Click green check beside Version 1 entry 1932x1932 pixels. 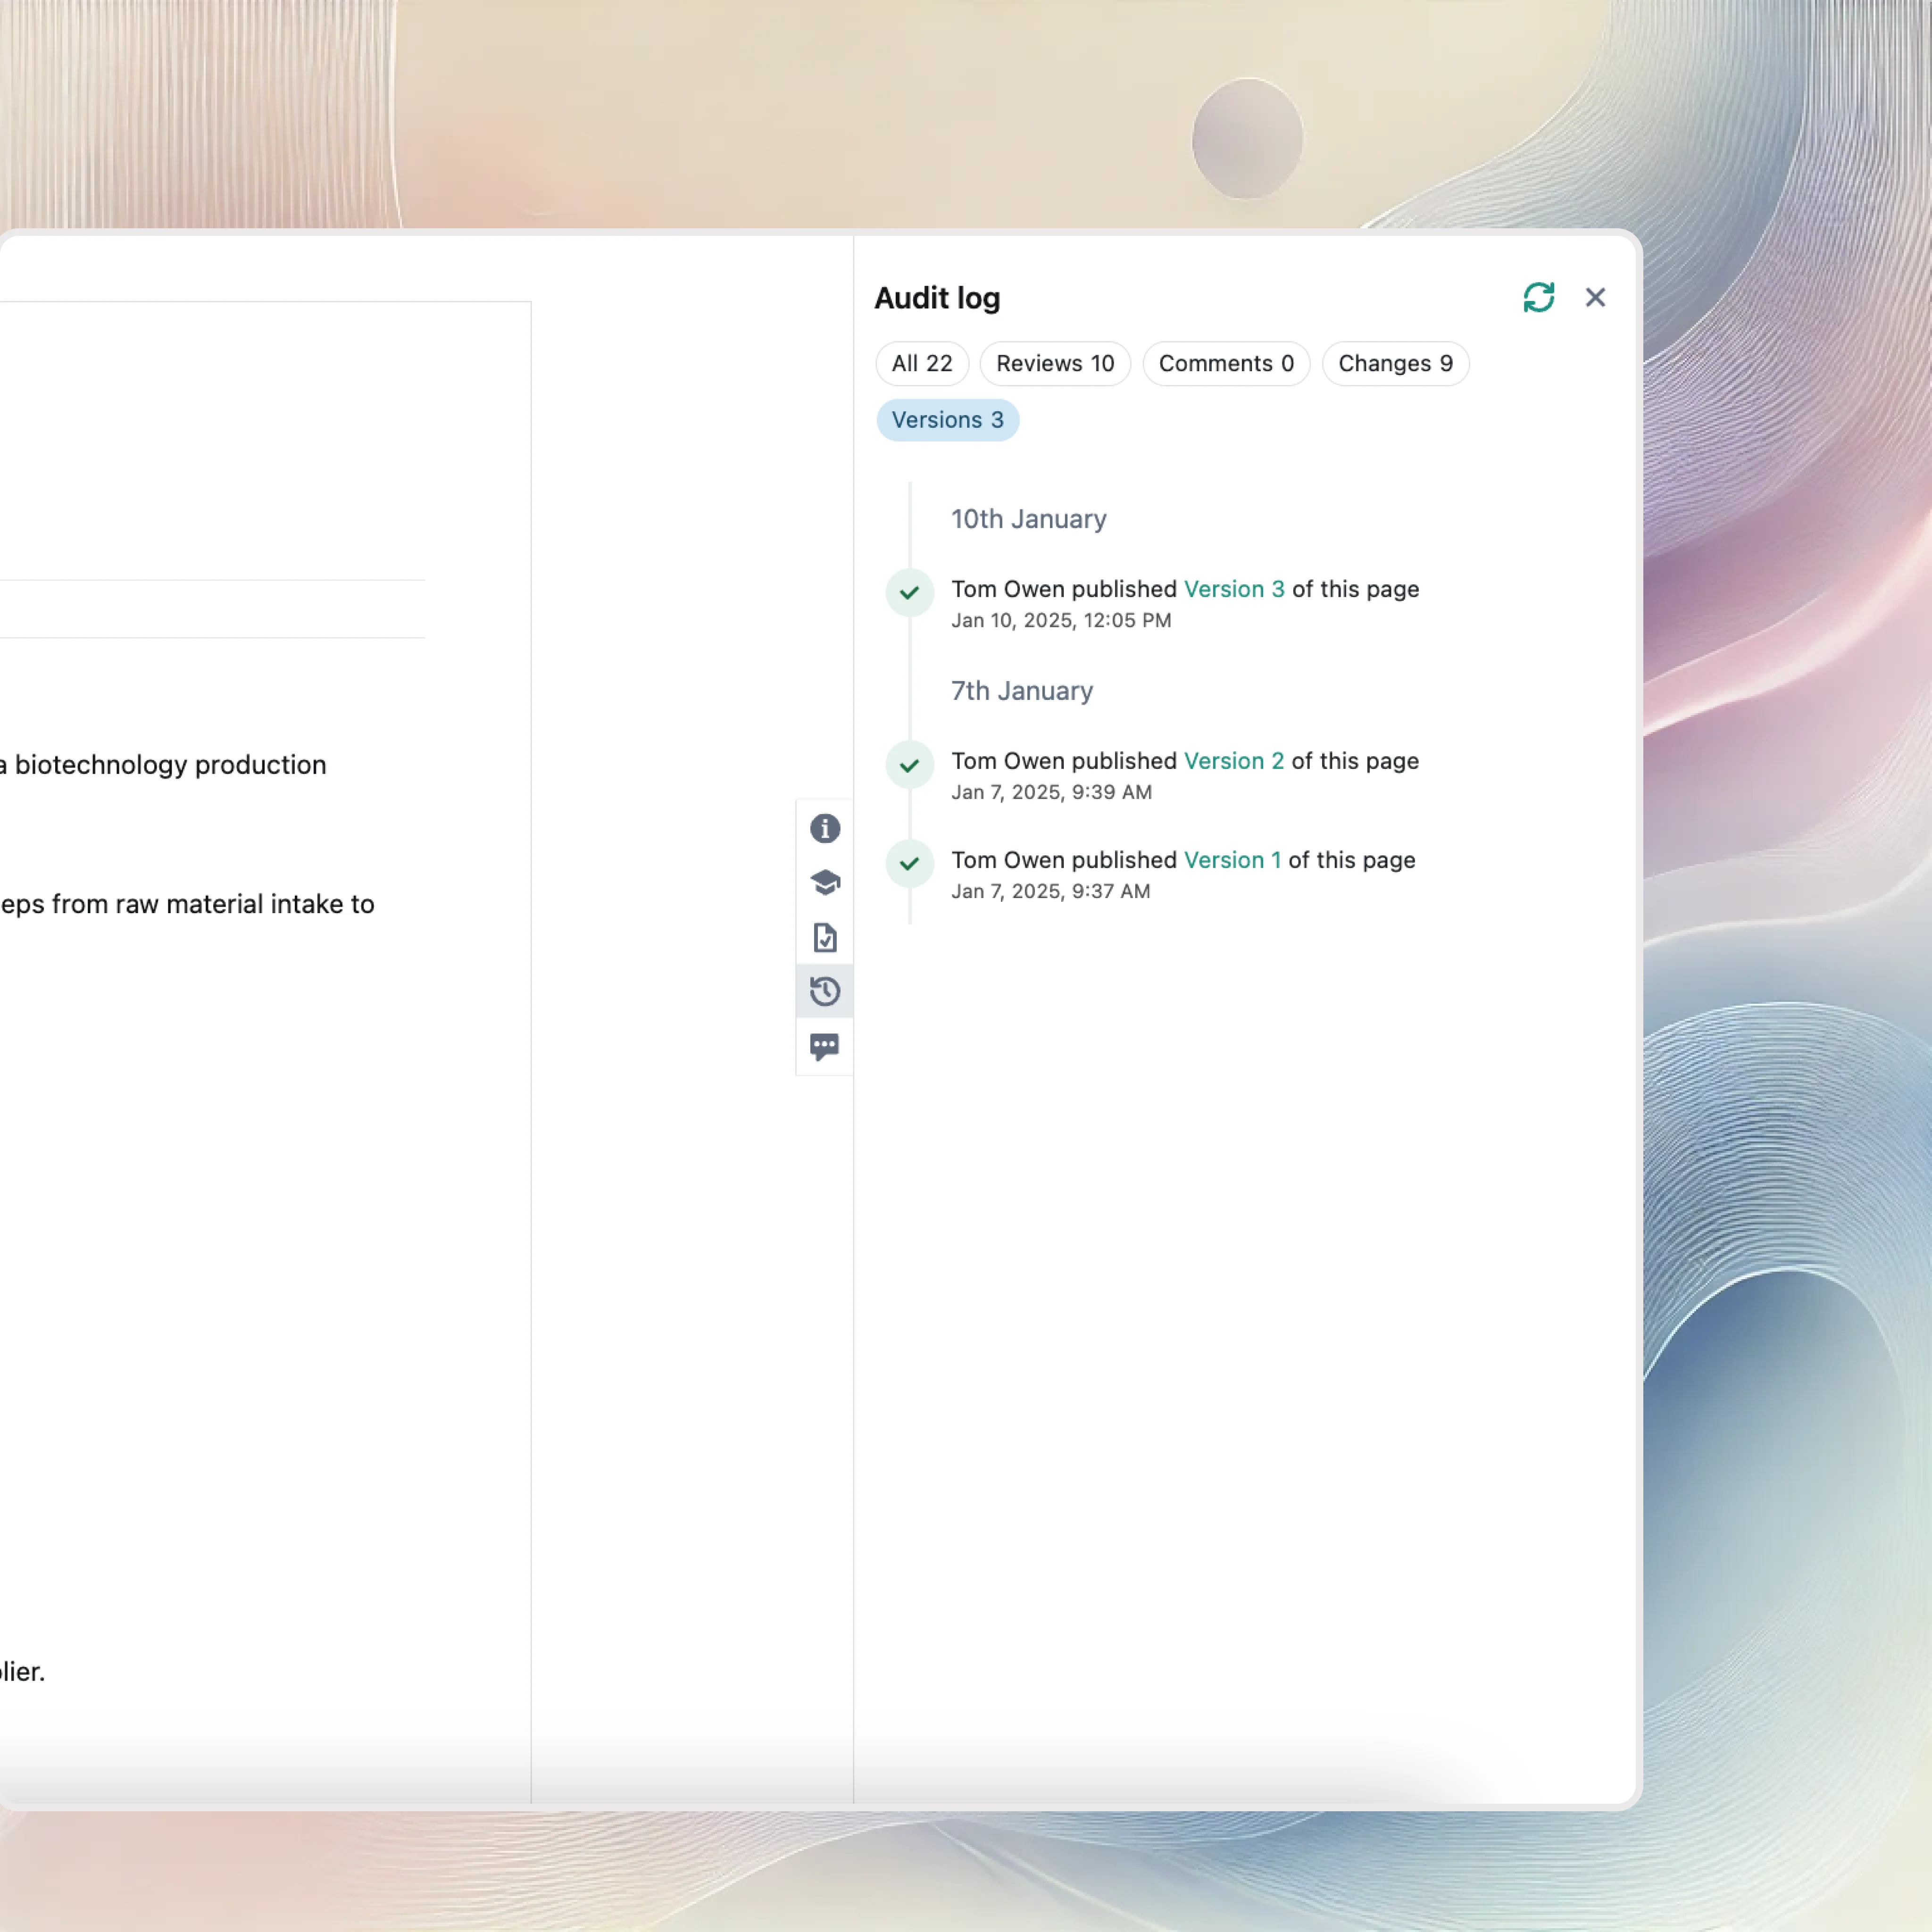pos(909,863)
